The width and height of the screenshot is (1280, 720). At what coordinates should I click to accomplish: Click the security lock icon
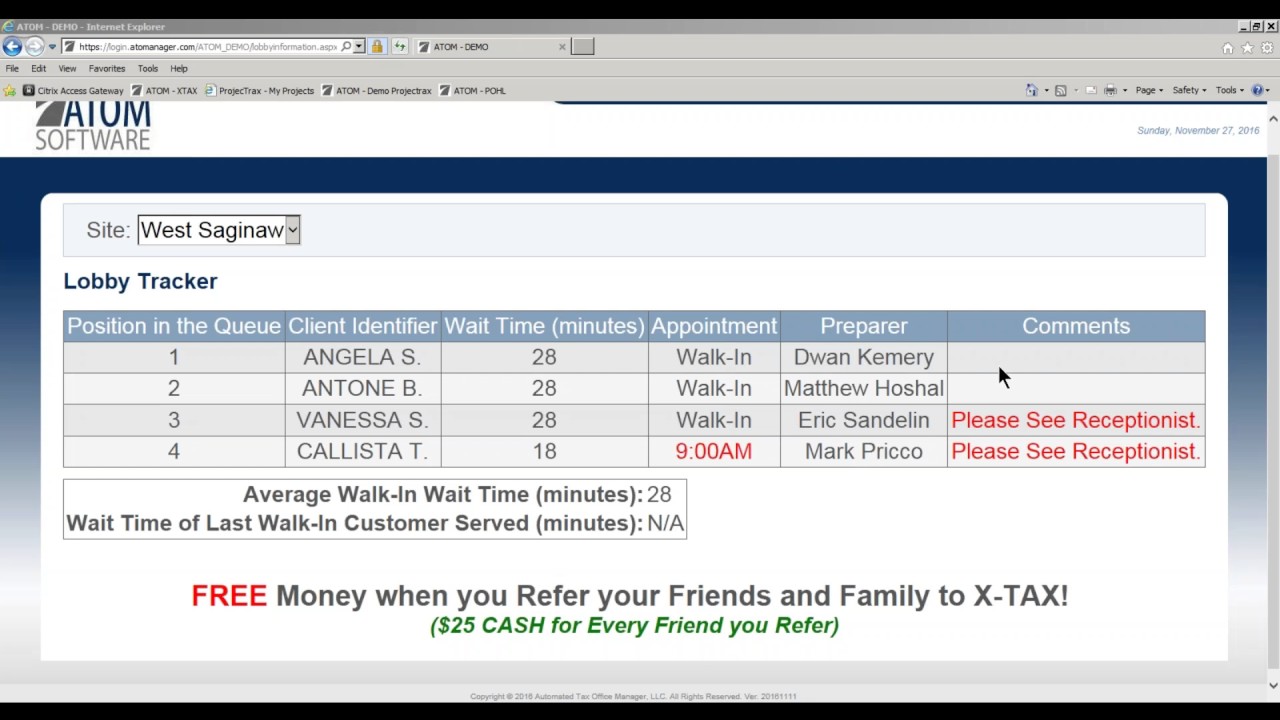(x=377, y=47)
